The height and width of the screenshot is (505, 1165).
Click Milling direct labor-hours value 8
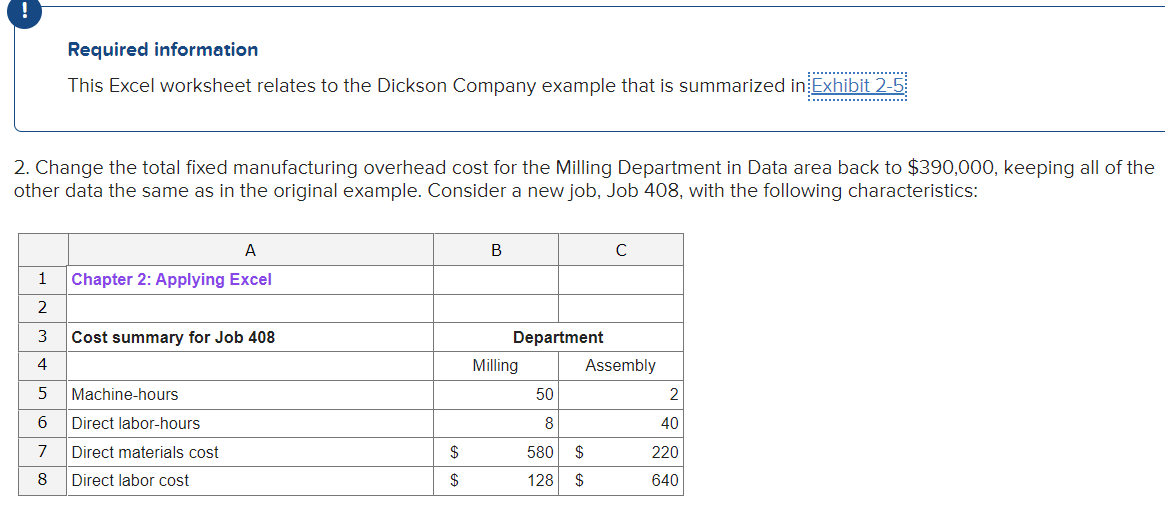click(x=496, y=423)
